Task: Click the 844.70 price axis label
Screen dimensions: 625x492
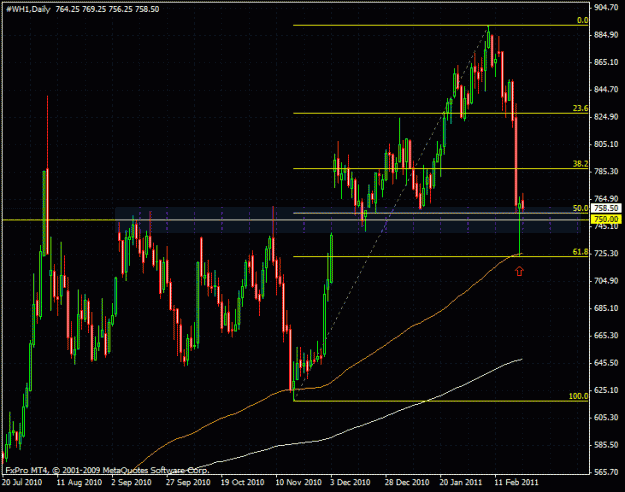Action: pyautogui.click(x=606, y=89)
